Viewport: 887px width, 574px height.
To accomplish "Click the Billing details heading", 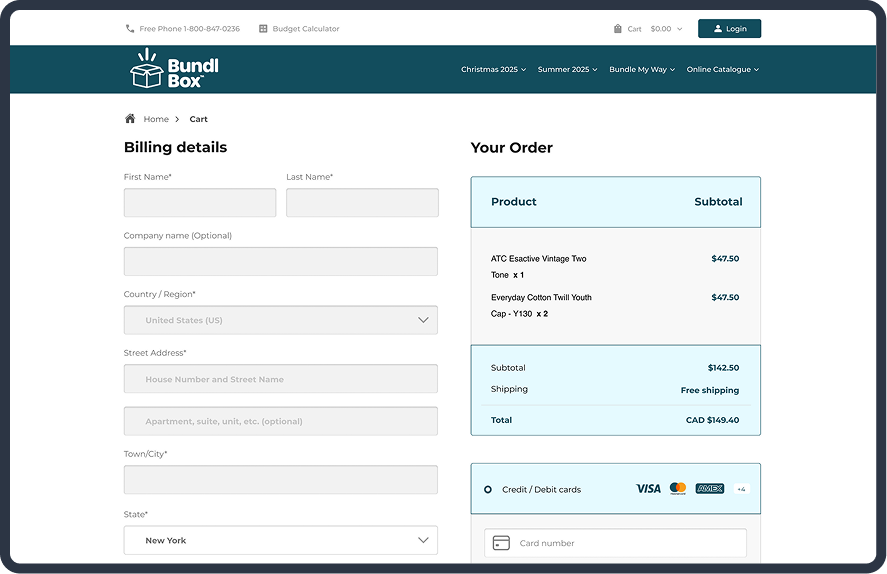I will point(175,147).
